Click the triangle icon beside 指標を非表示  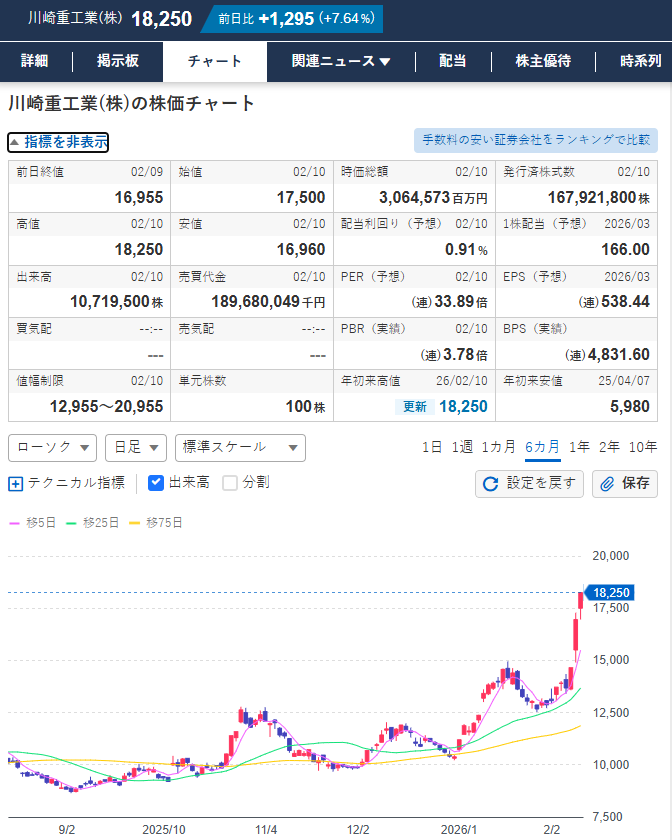14,142
